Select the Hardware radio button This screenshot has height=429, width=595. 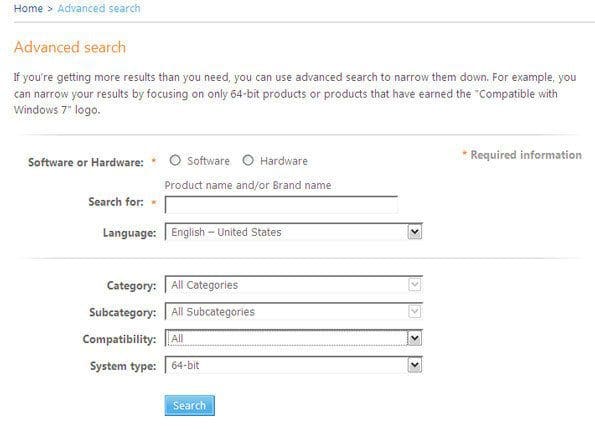coord(248,160)
